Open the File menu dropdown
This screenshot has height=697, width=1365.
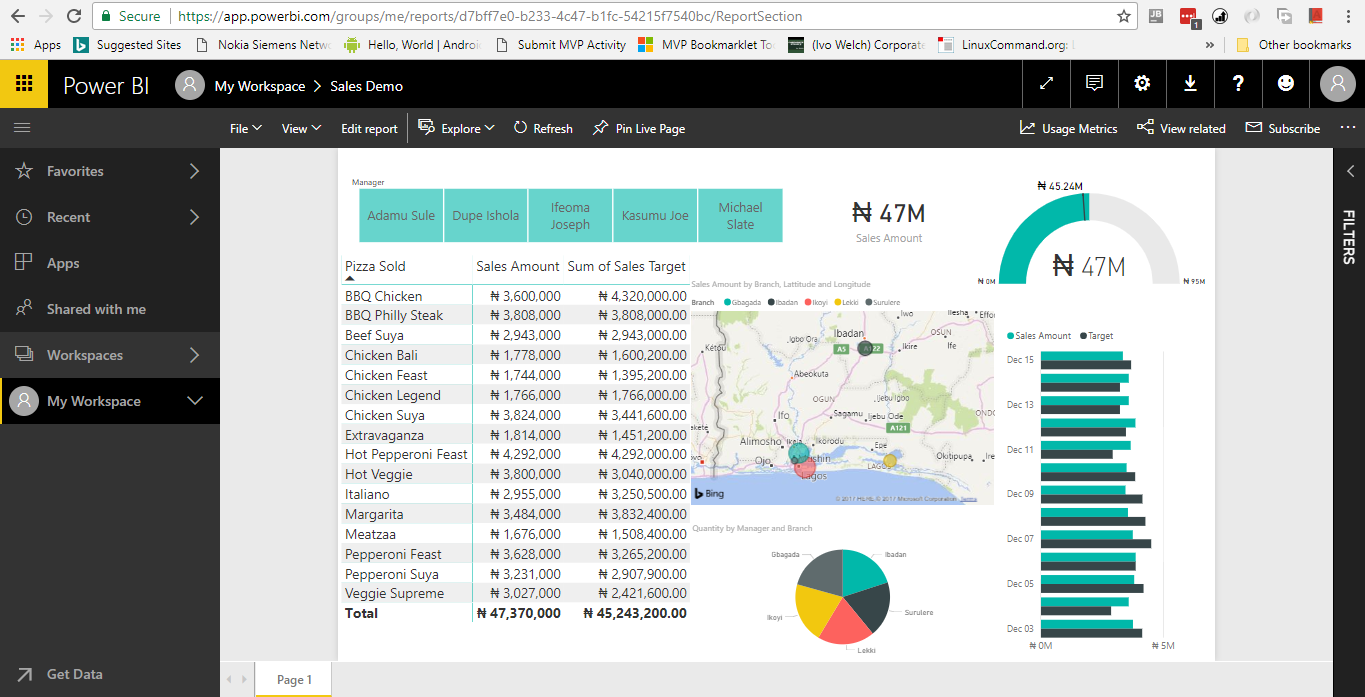(244, 128)
